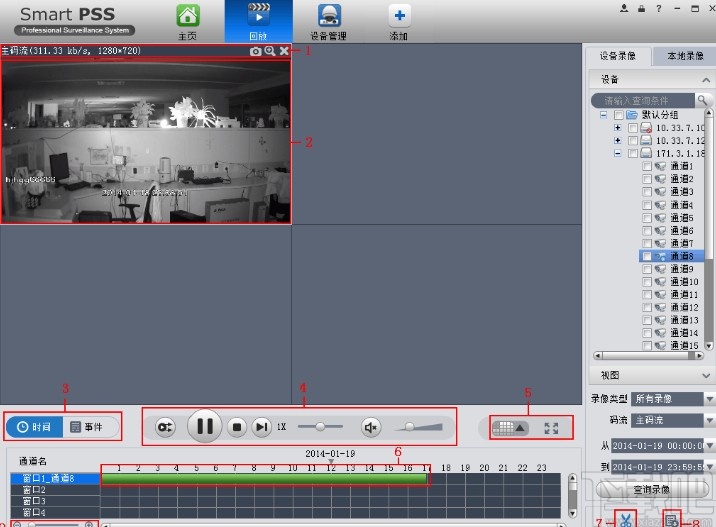
Task: Click the snapshot camera icon on video window
Action: (x=255, y=50)
